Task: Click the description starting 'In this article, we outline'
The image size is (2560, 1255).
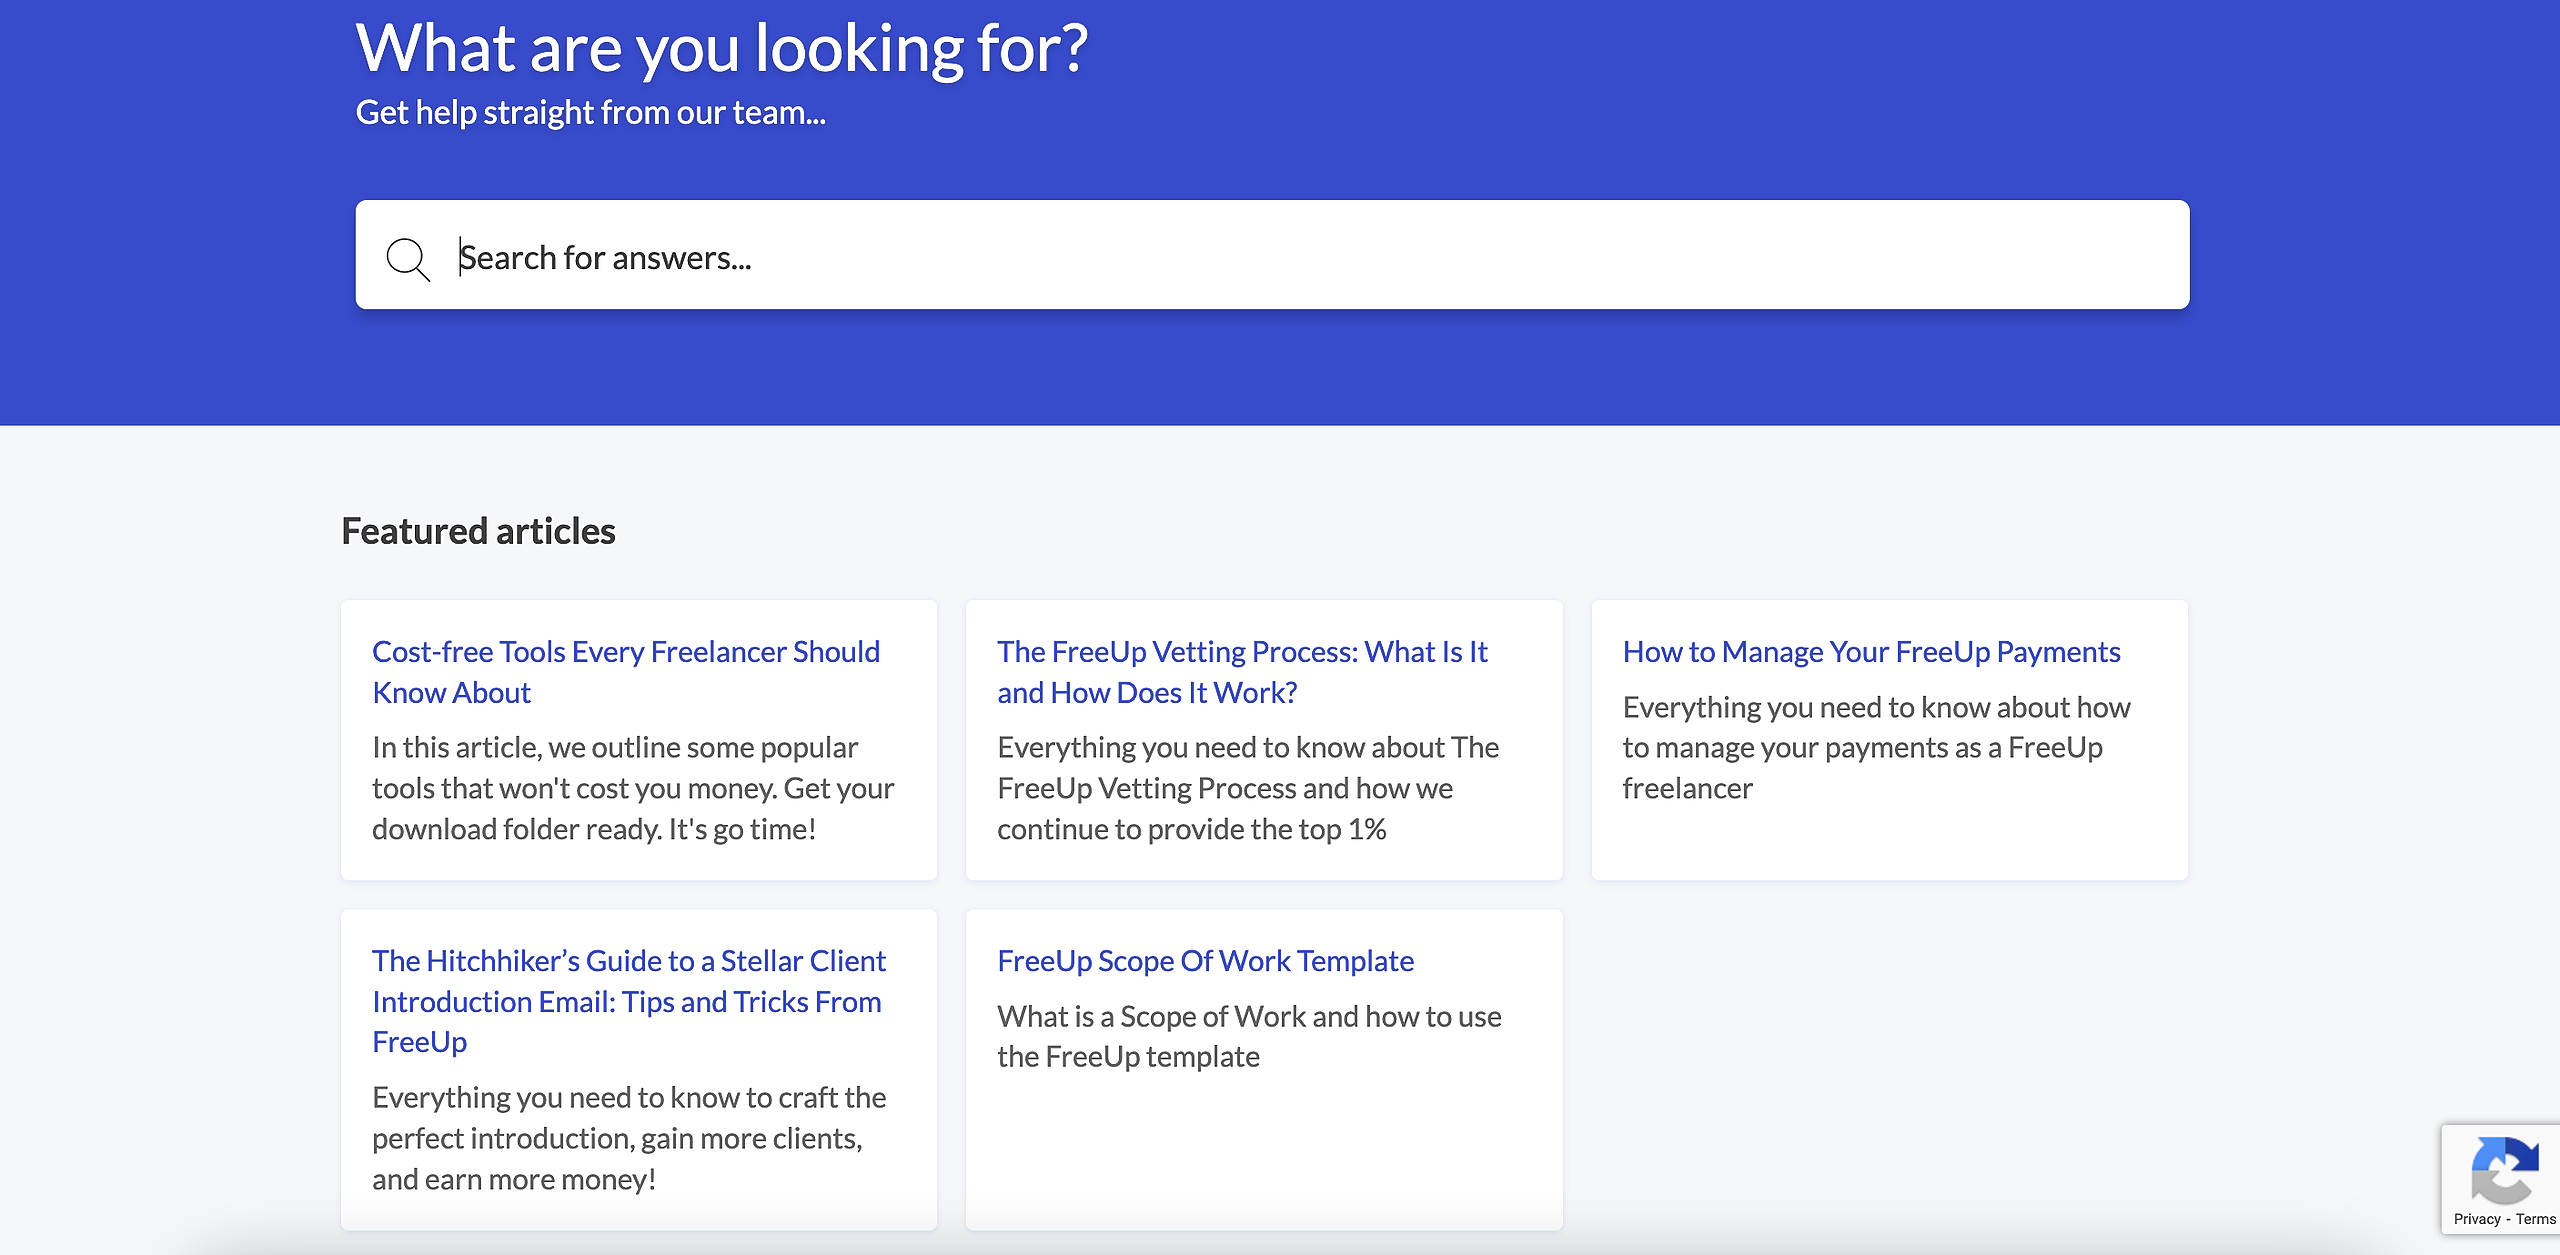Action: pos(633,788)
